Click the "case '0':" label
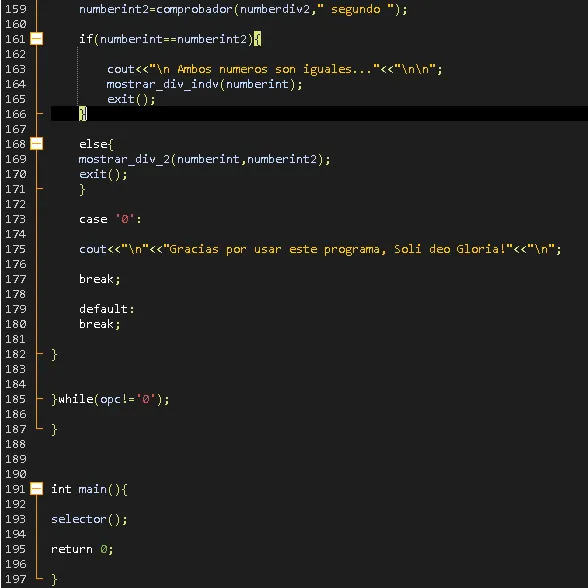The image size is (588, 588). click(x=110, y=219)
